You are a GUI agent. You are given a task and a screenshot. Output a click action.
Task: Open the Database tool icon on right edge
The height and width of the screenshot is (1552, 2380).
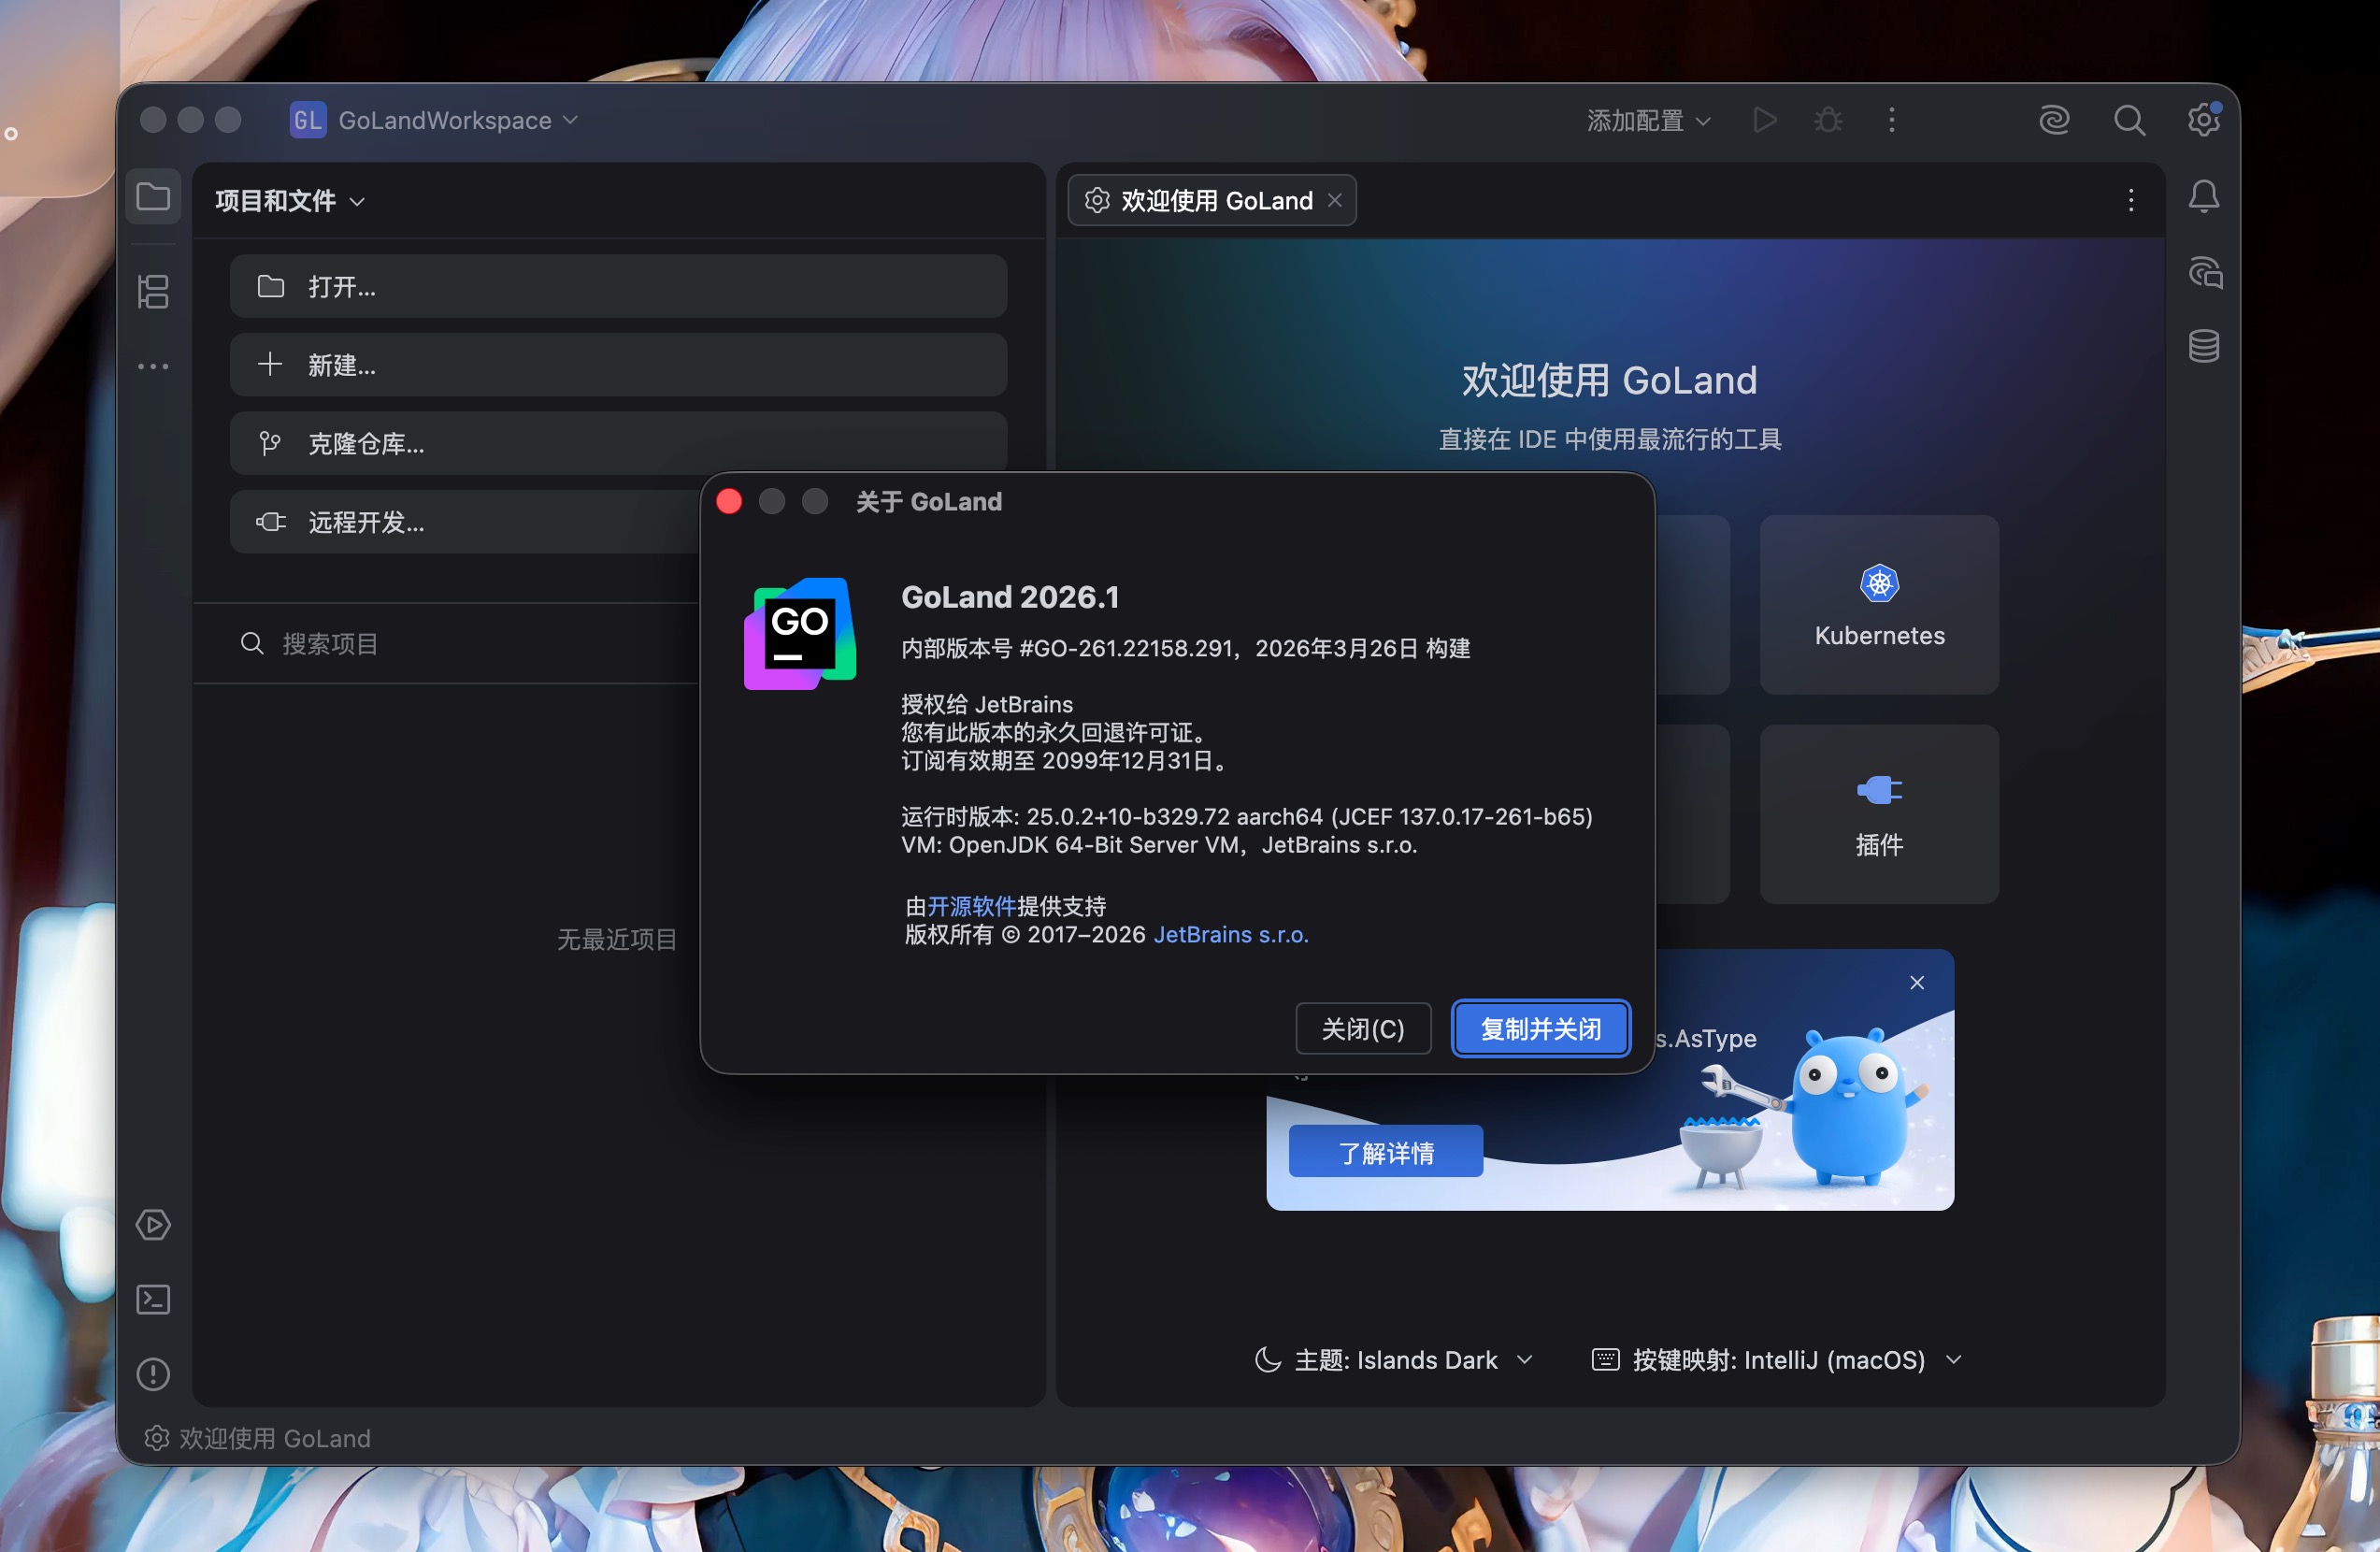(x=2204, y=346)
